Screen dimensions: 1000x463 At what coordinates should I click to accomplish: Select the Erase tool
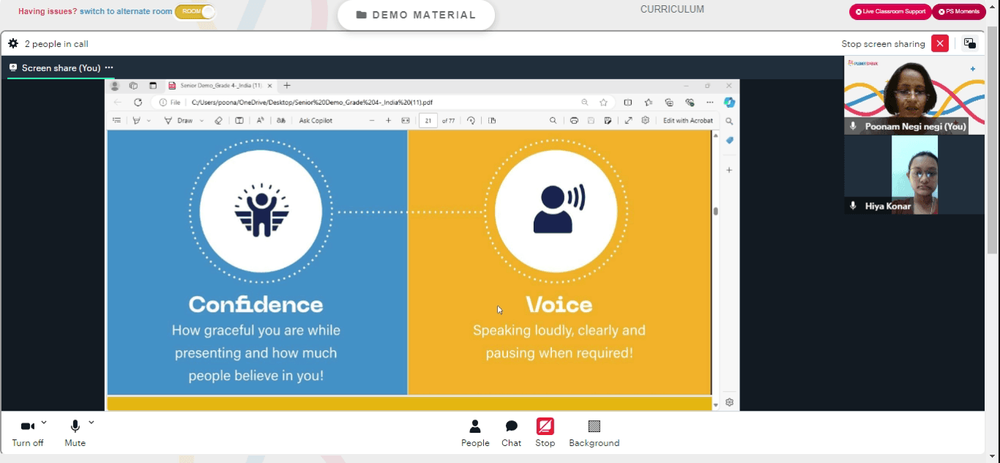[x=218, y=120]
